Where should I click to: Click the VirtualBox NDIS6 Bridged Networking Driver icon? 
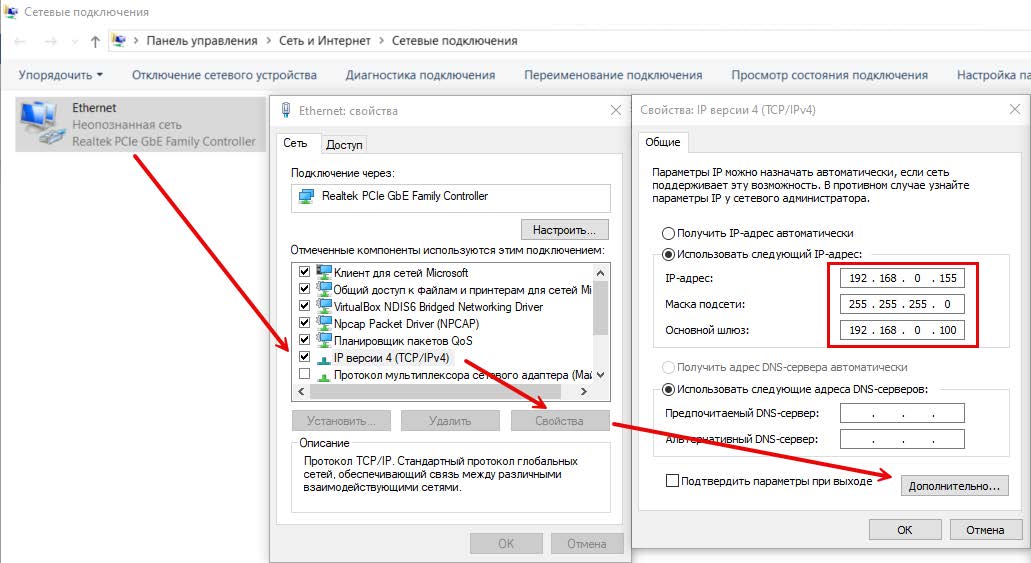pyautogui.click(x=324, y=306)
